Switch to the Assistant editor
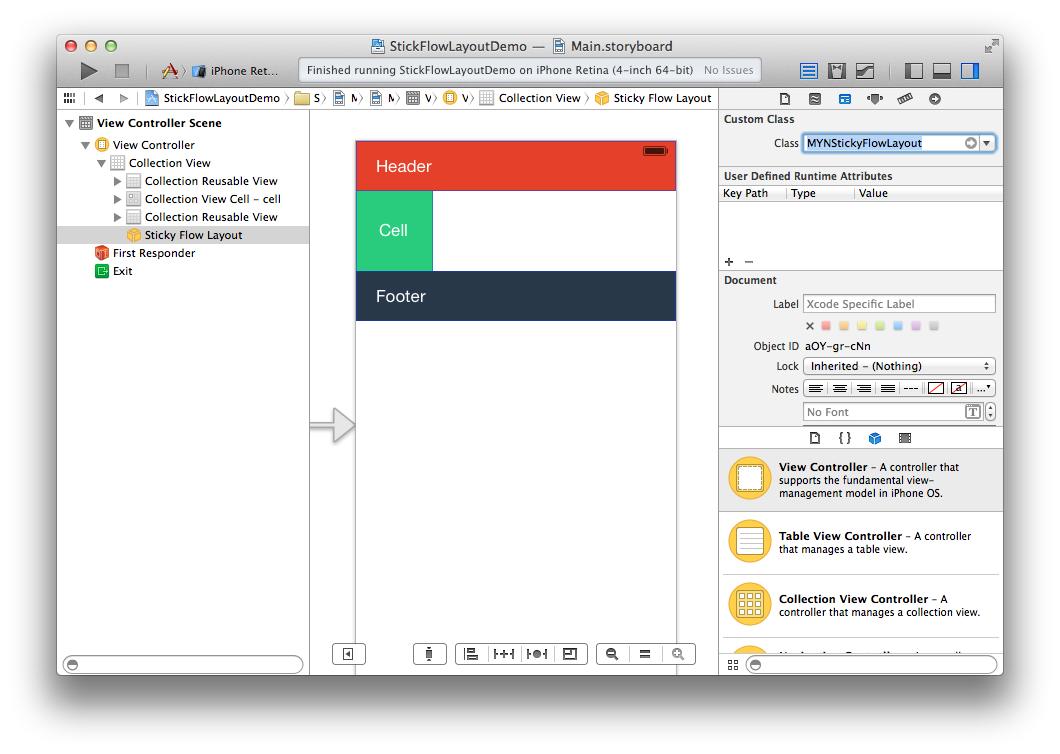 837,70
